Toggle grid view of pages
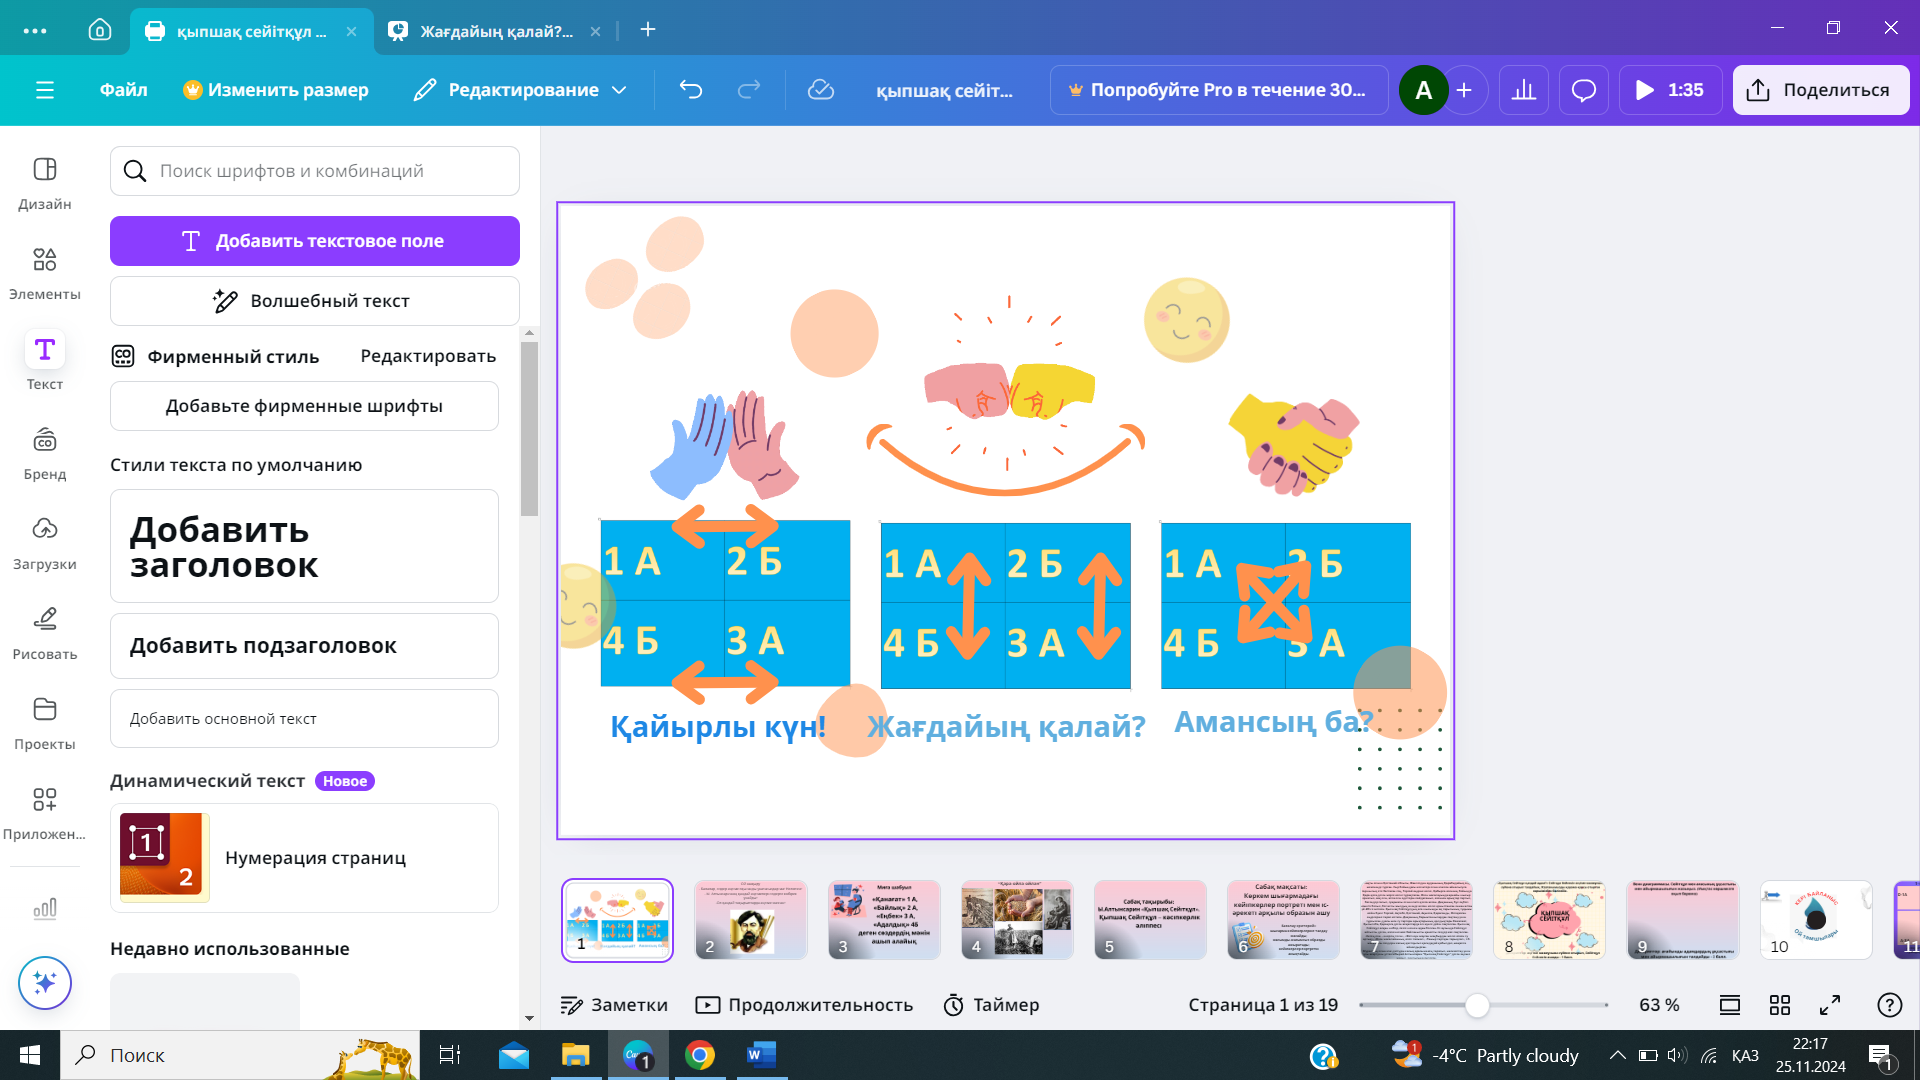Screen dimensions: 1920x1080 click(x=1780, y=1005)
